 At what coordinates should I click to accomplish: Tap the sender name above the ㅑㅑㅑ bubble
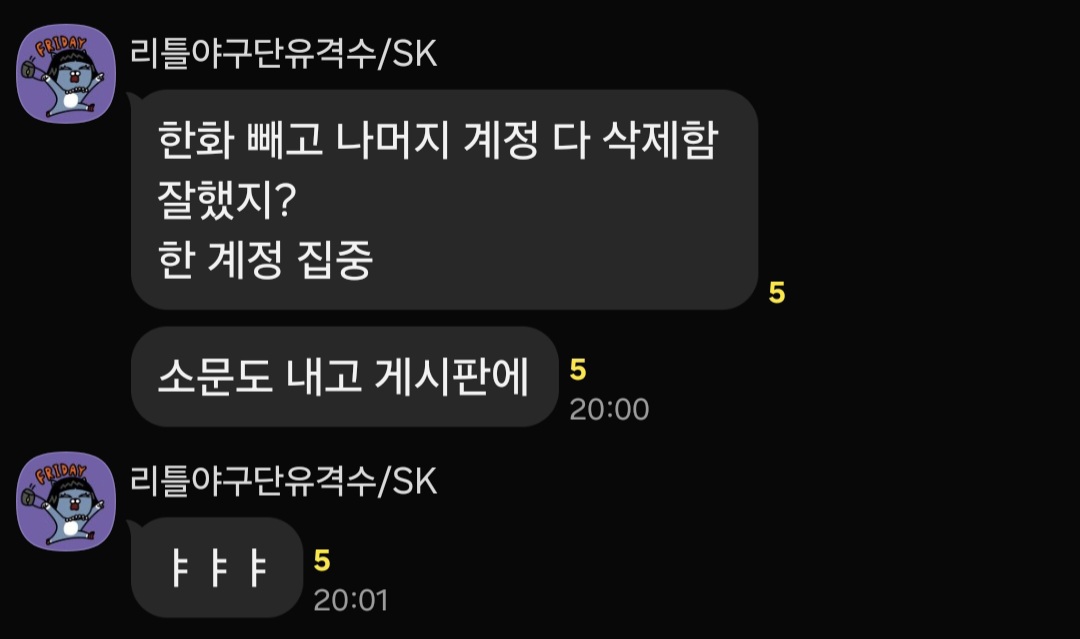click(x=283, y=481)
